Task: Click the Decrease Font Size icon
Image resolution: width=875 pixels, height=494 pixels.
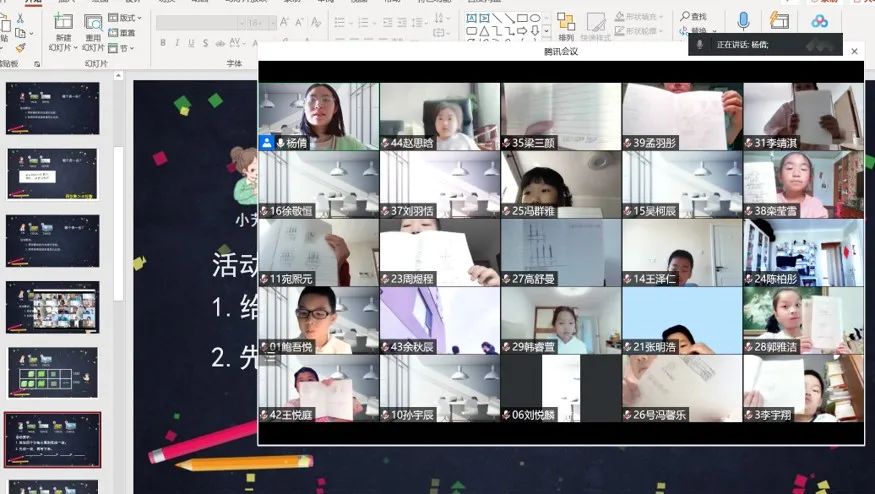Action: click(x=299, y=22)
